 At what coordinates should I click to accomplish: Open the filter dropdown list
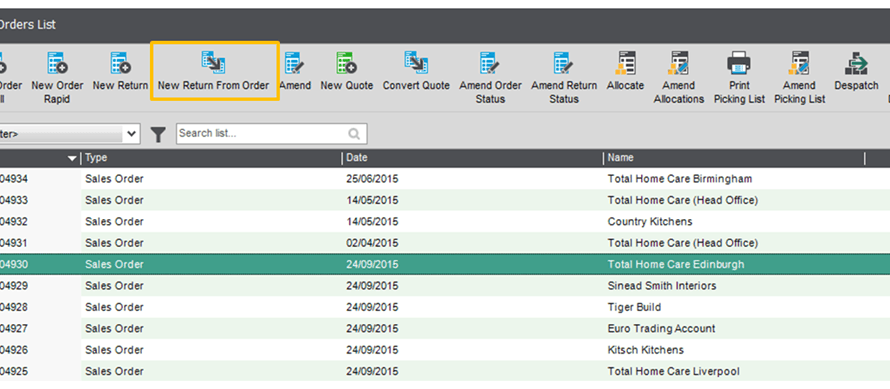click(x=132, y=134)
